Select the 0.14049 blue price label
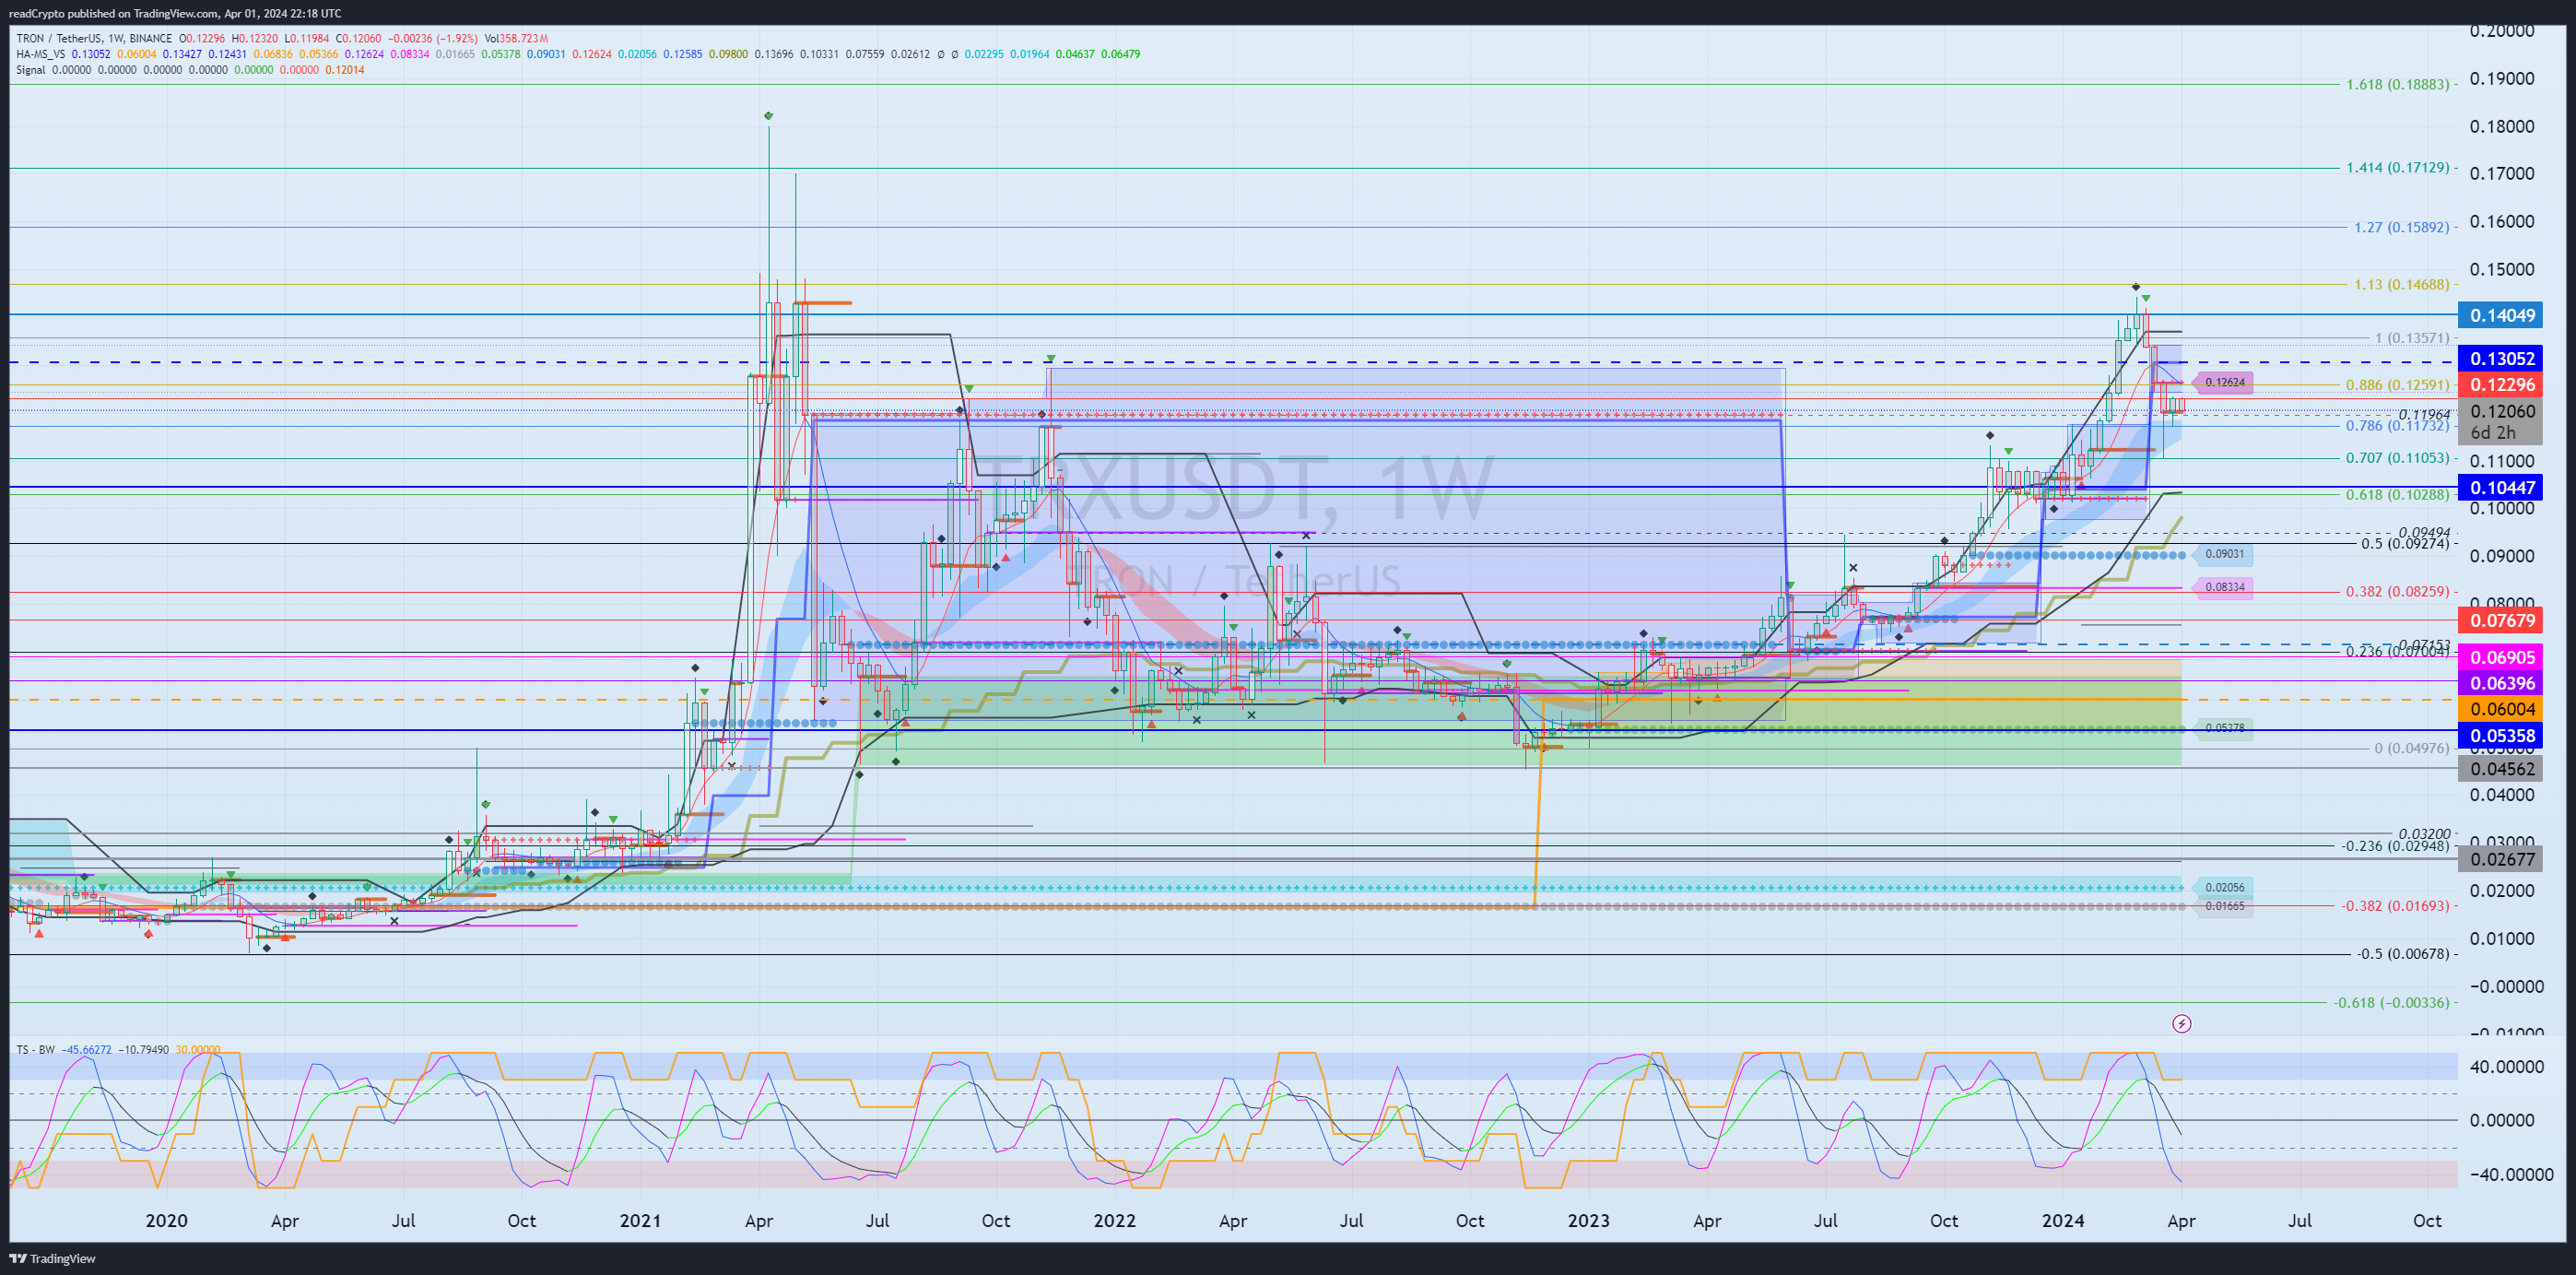Image resolution: width=2576 pixels, height=1275 pixels. click(2502, 315)
